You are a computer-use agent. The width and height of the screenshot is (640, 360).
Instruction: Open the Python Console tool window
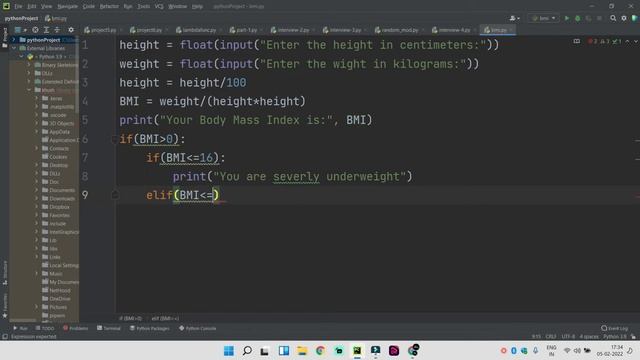pos(198,328)
